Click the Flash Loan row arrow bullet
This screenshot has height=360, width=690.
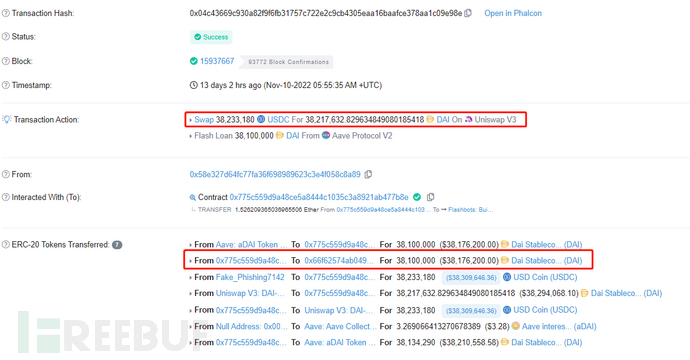point(191,136)
